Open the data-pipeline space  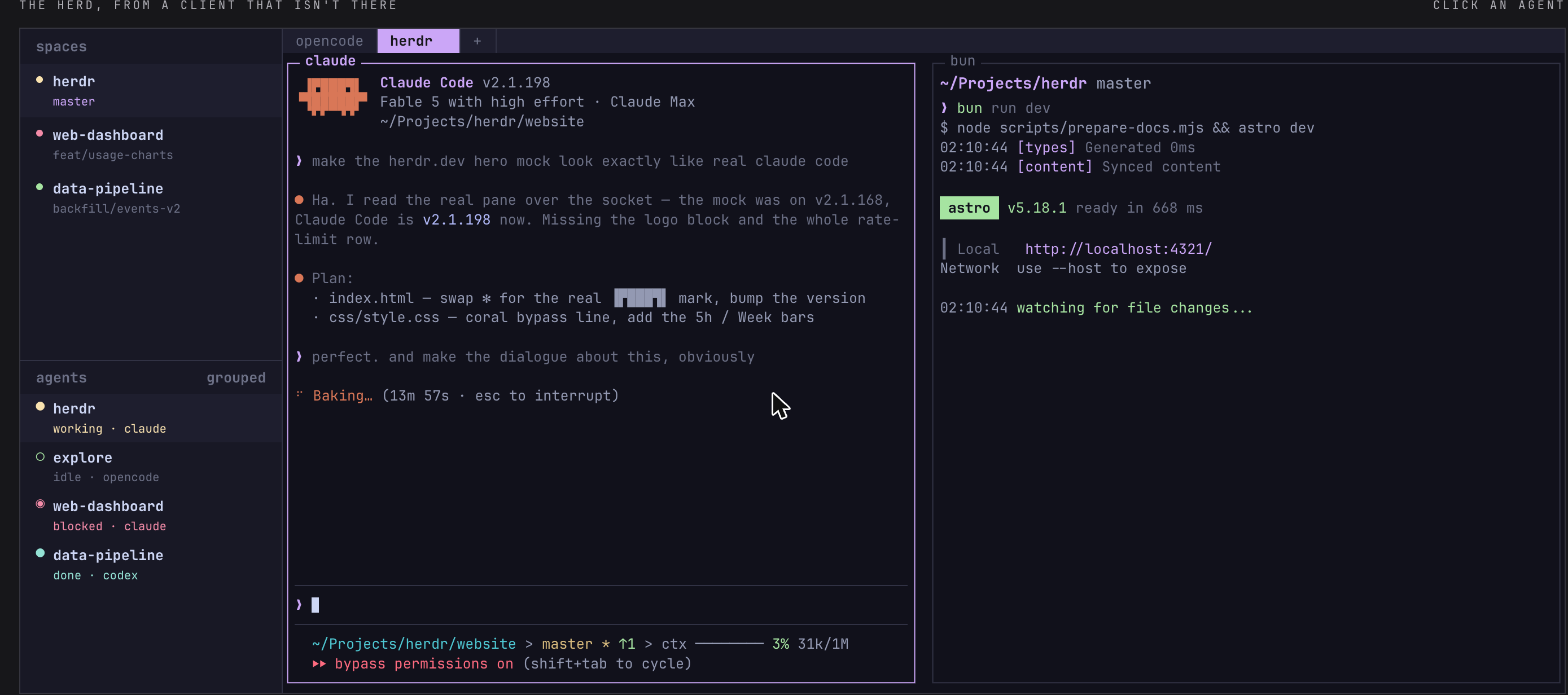pyautogui.click(x=151, y=198)
